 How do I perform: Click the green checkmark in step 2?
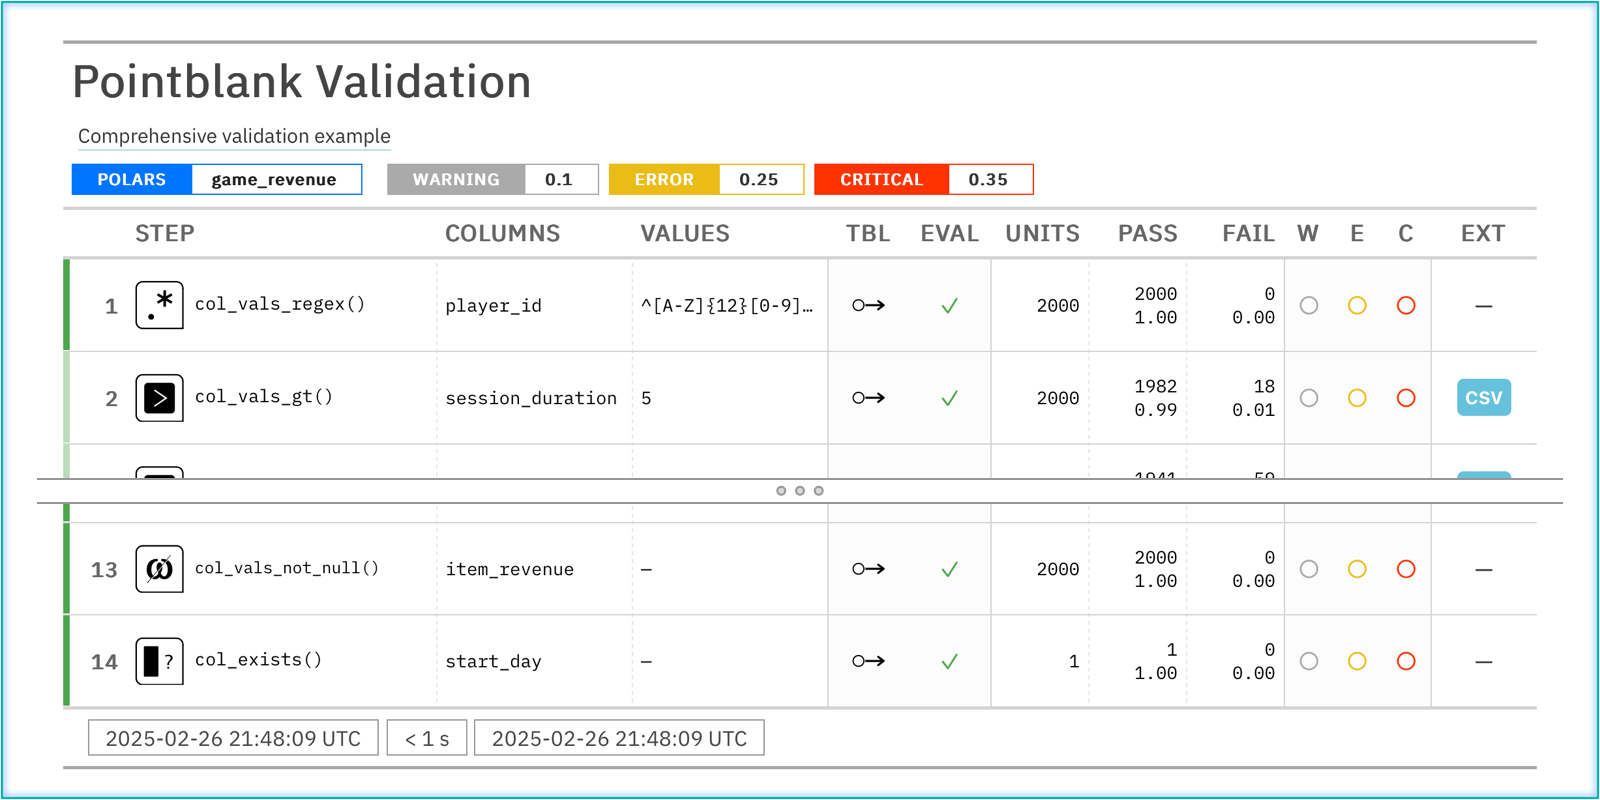coord(949,398)
